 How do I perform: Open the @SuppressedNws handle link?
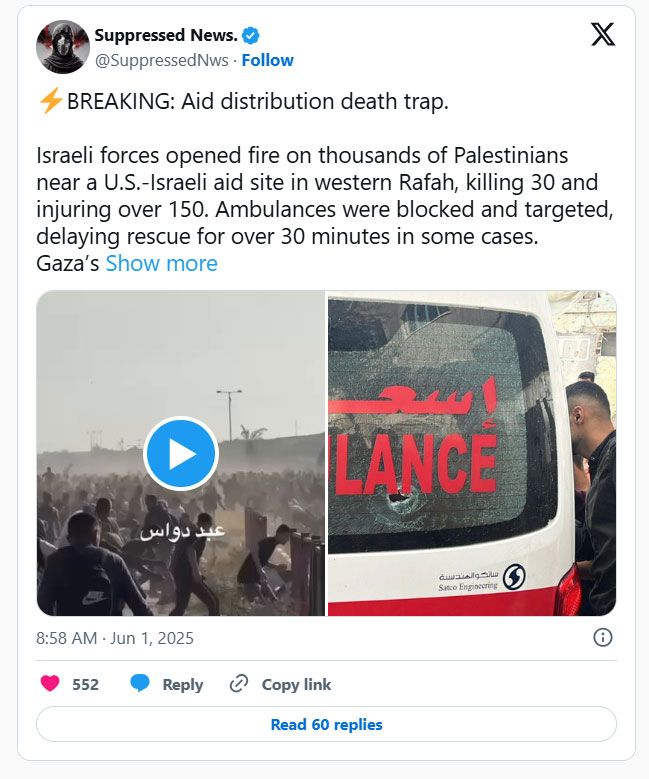162,60
